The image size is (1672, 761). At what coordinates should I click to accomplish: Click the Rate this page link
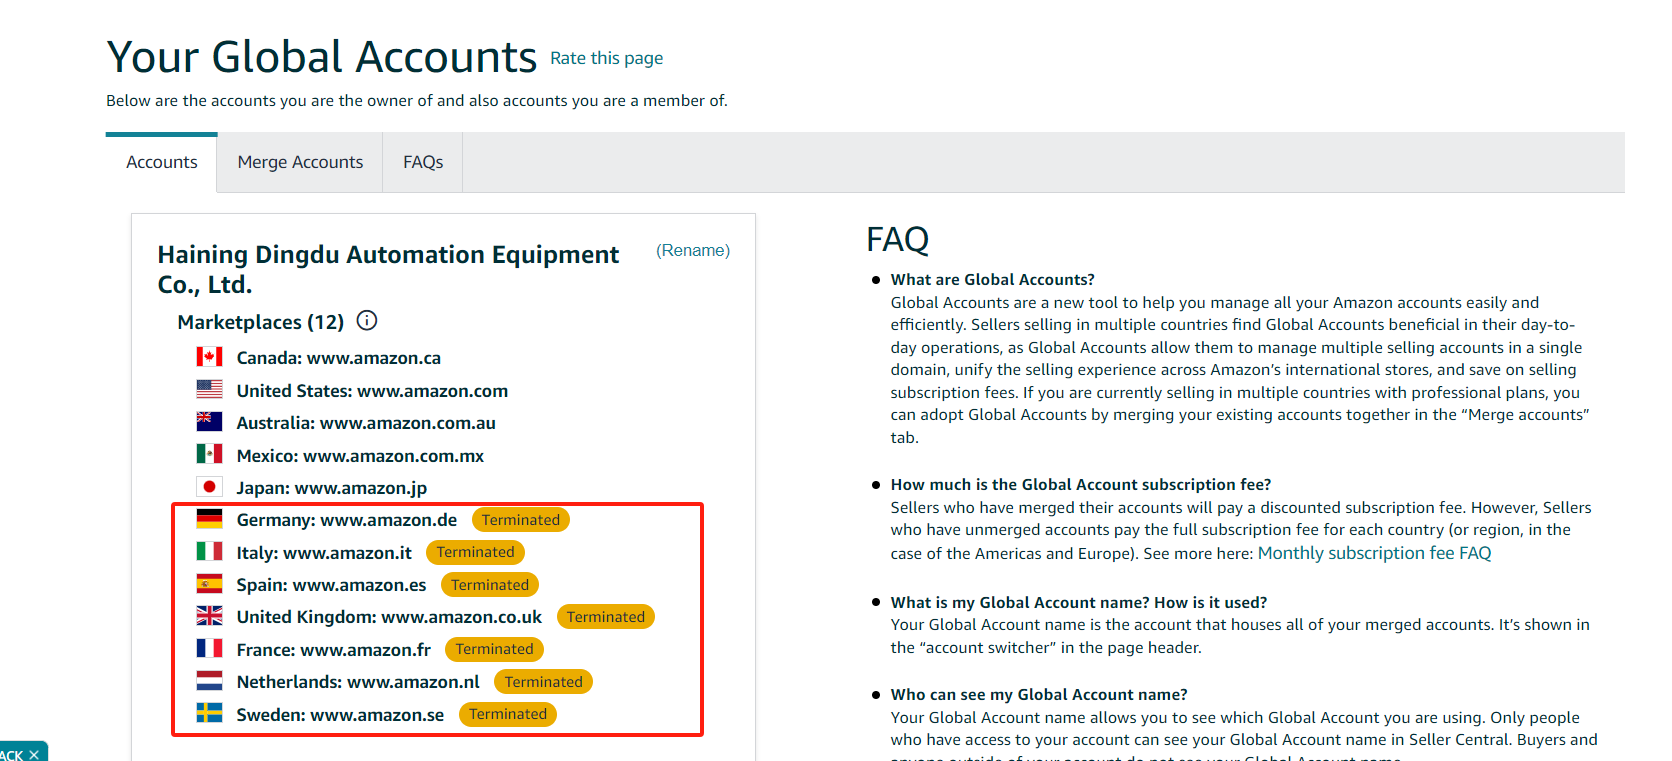[607, 58]
